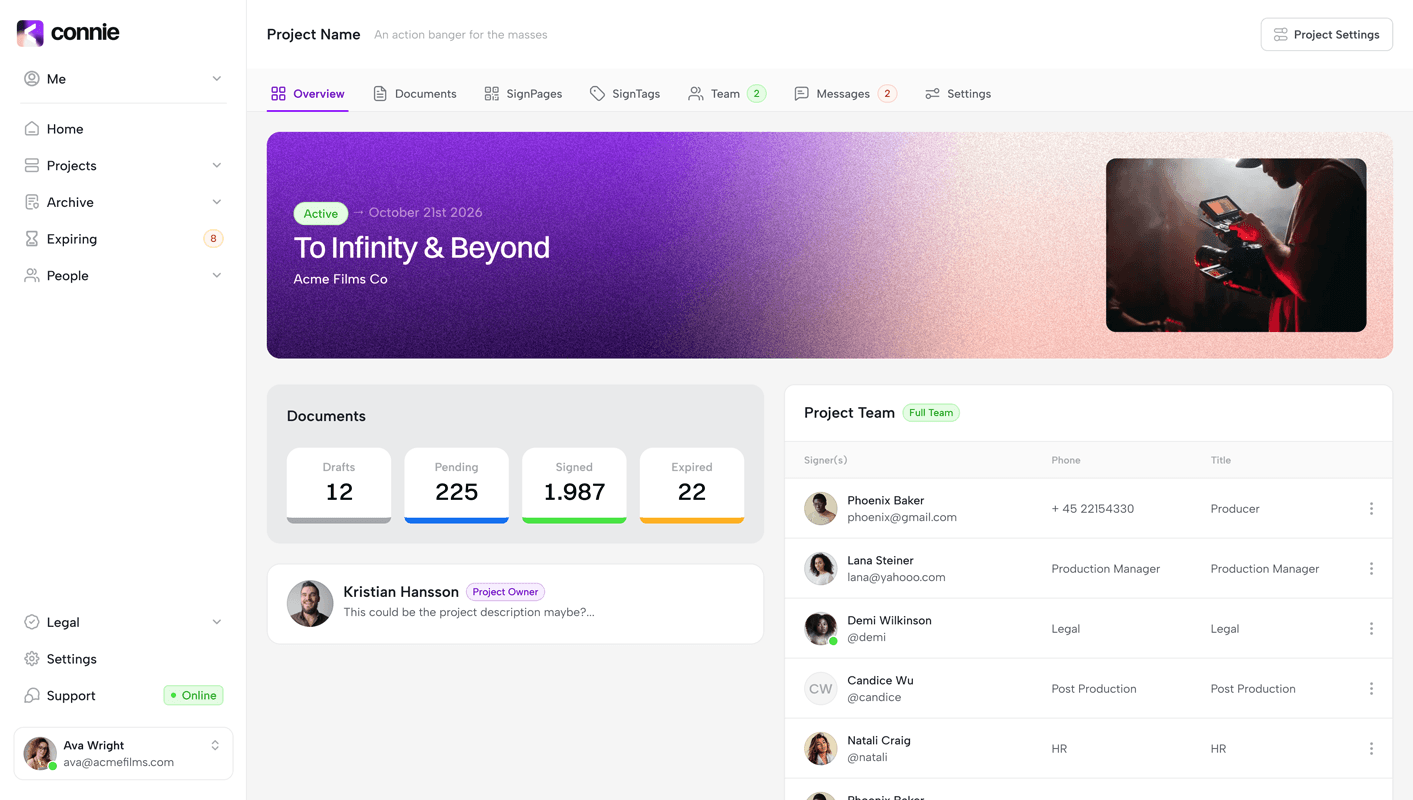Viewport: 1413px width, 800px height.
Task: Open row menu for Natali Craig
Action: 1371,749
